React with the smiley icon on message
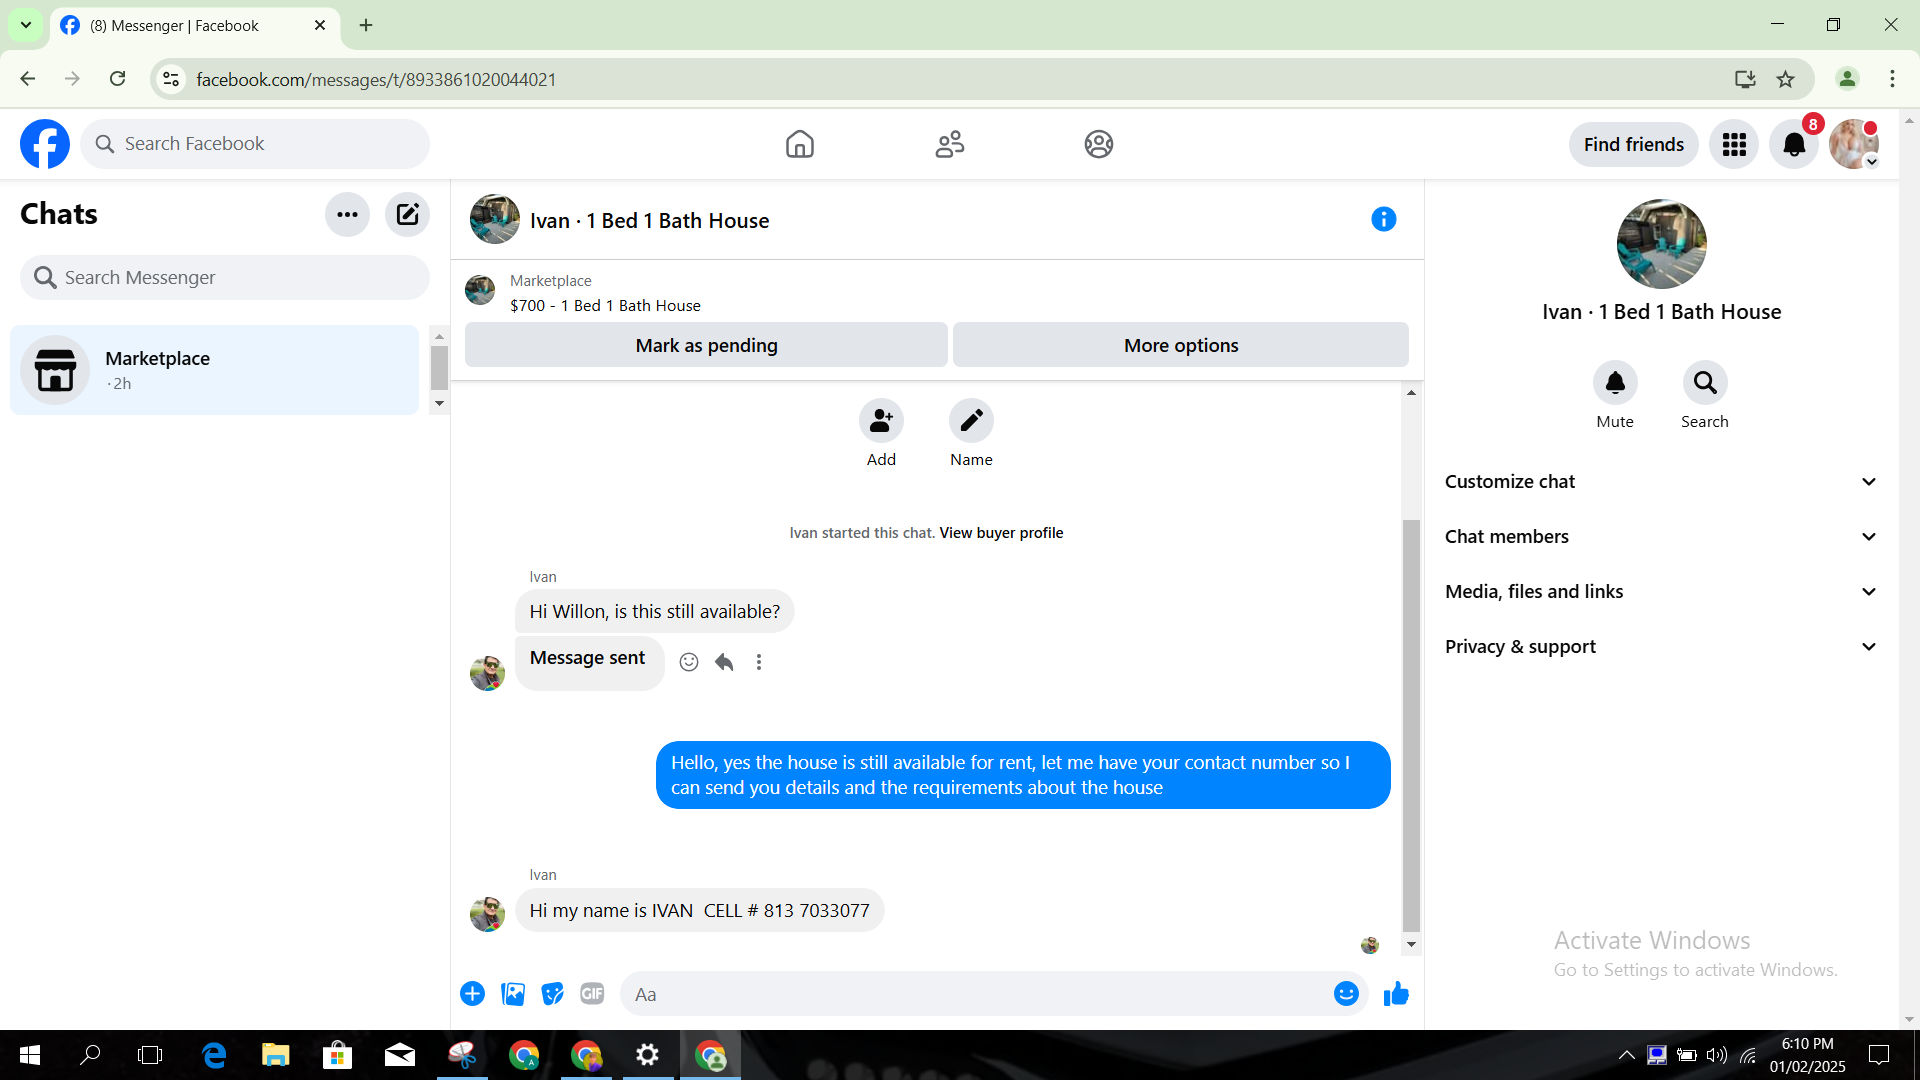Viewport: 1920px width, 1080px height. (x=689, y=662)
